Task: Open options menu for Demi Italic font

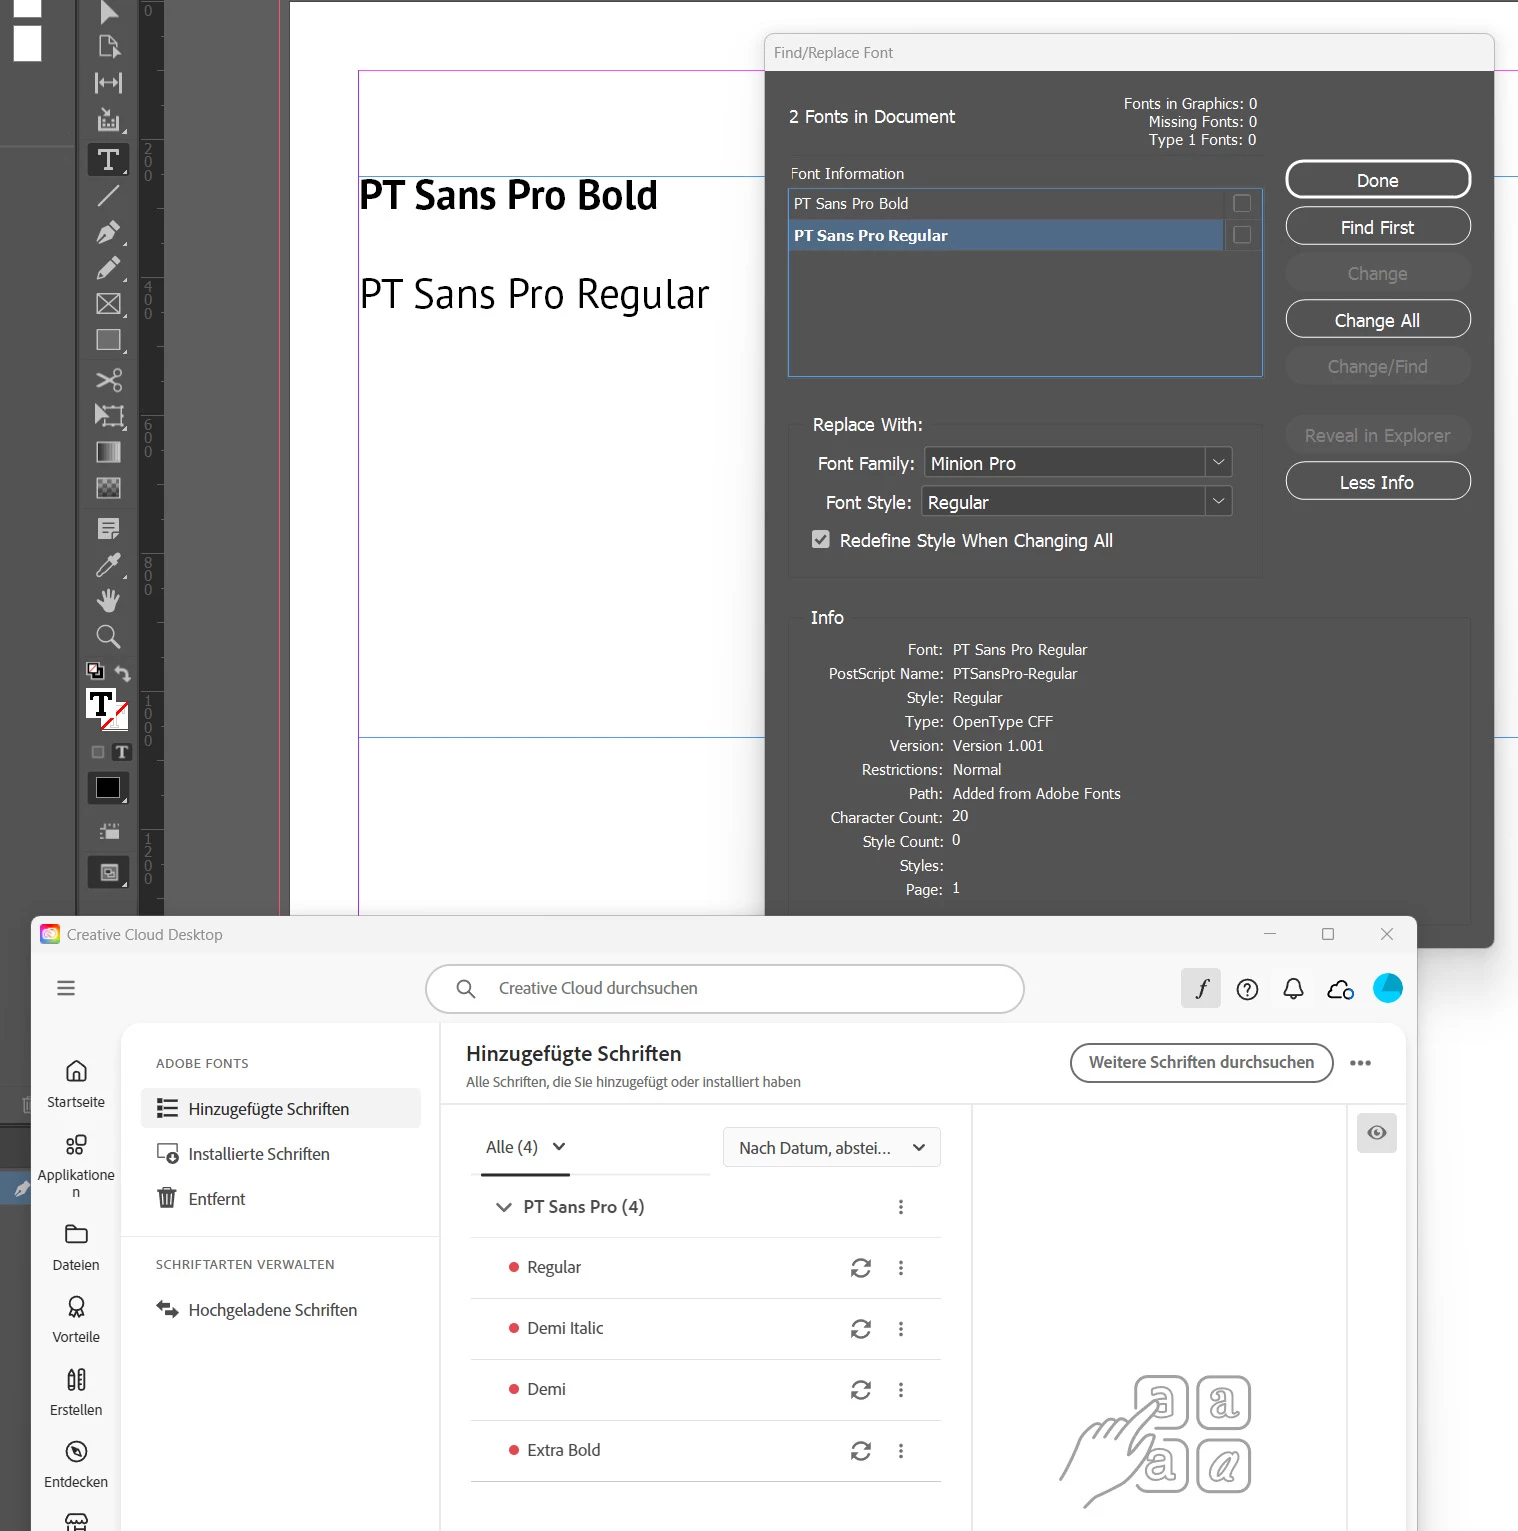Action: point(901,1329)
